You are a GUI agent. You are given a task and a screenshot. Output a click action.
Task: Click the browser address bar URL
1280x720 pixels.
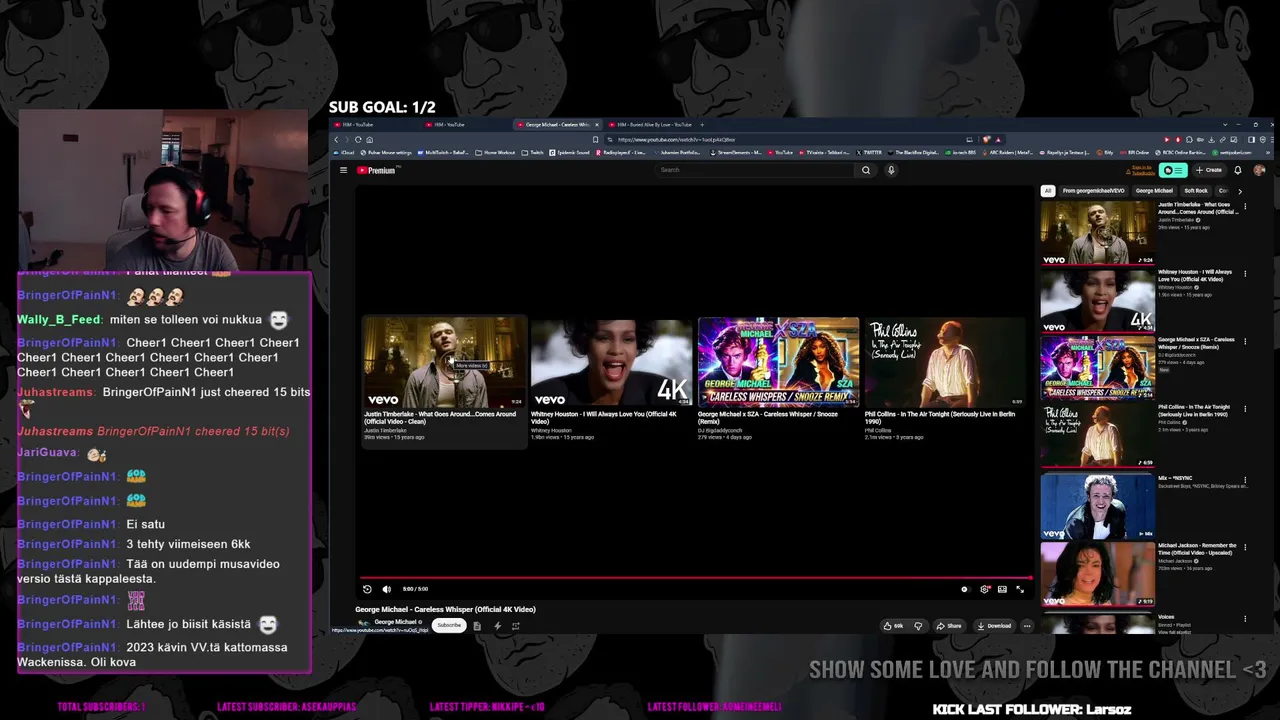point(676,140)
